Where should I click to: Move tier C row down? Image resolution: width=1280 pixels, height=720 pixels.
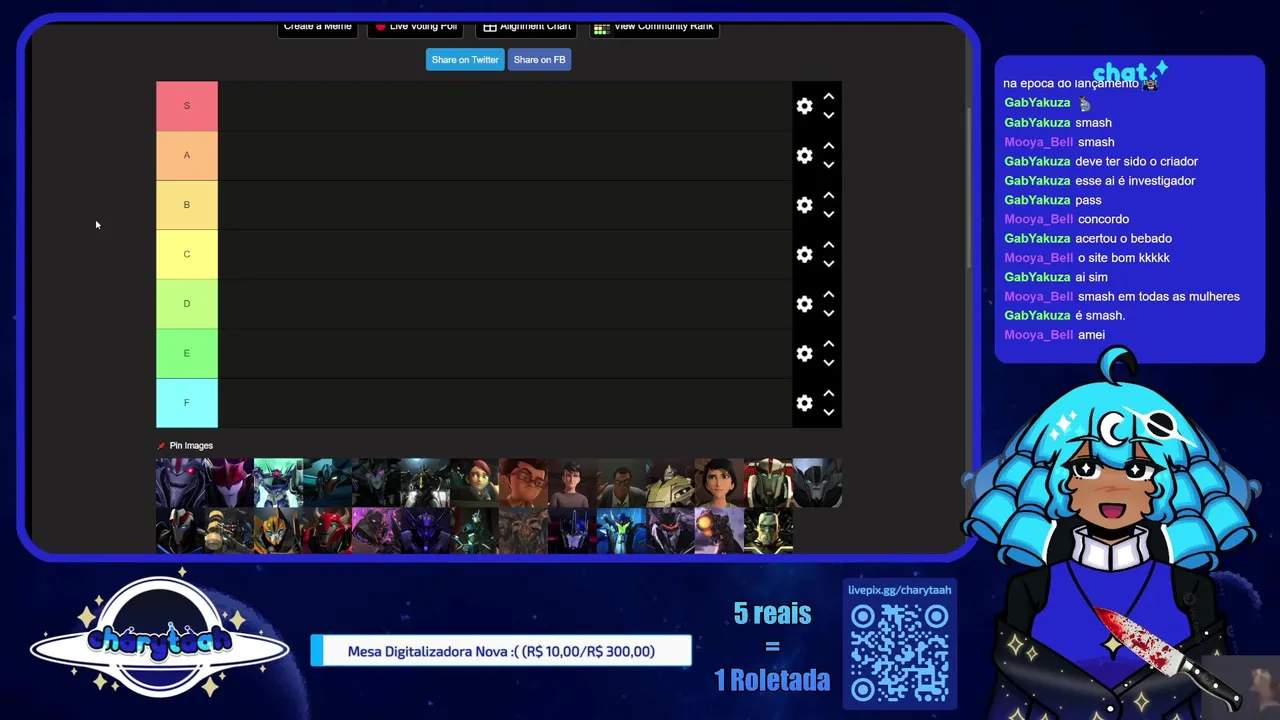point(828,263)
